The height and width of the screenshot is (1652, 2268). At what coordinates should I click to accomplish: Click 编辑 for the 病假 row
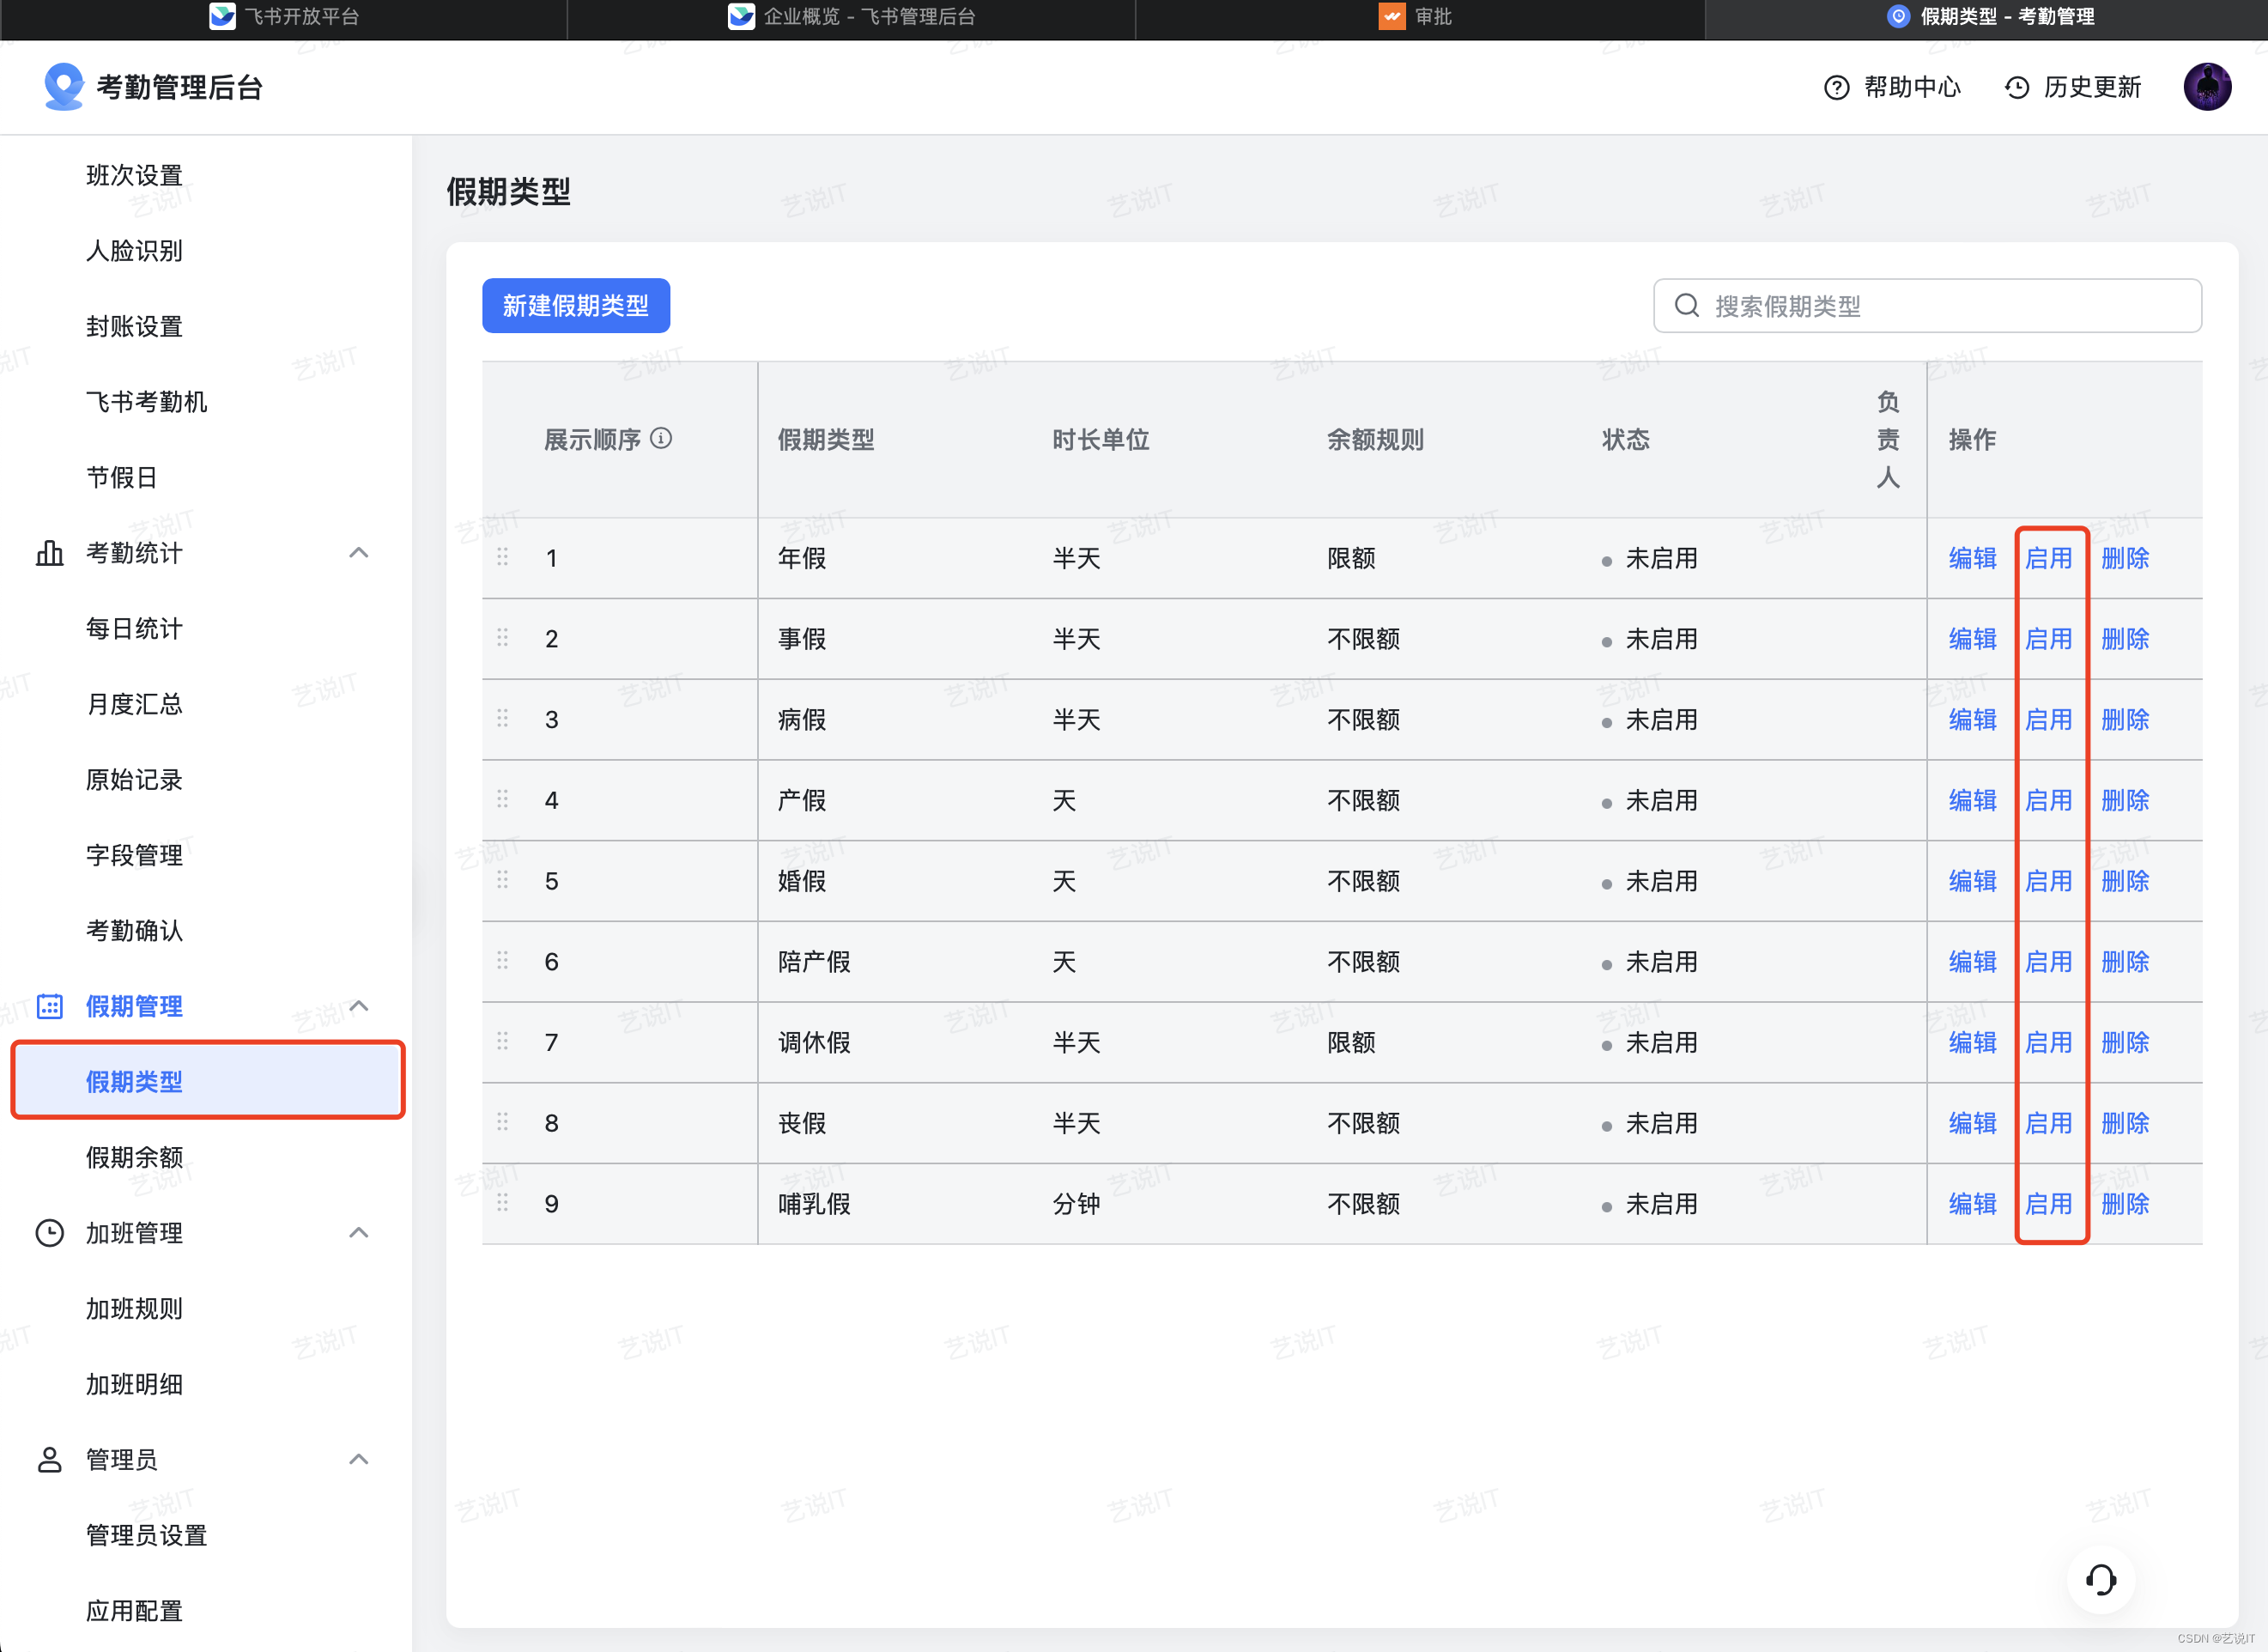1972,720
